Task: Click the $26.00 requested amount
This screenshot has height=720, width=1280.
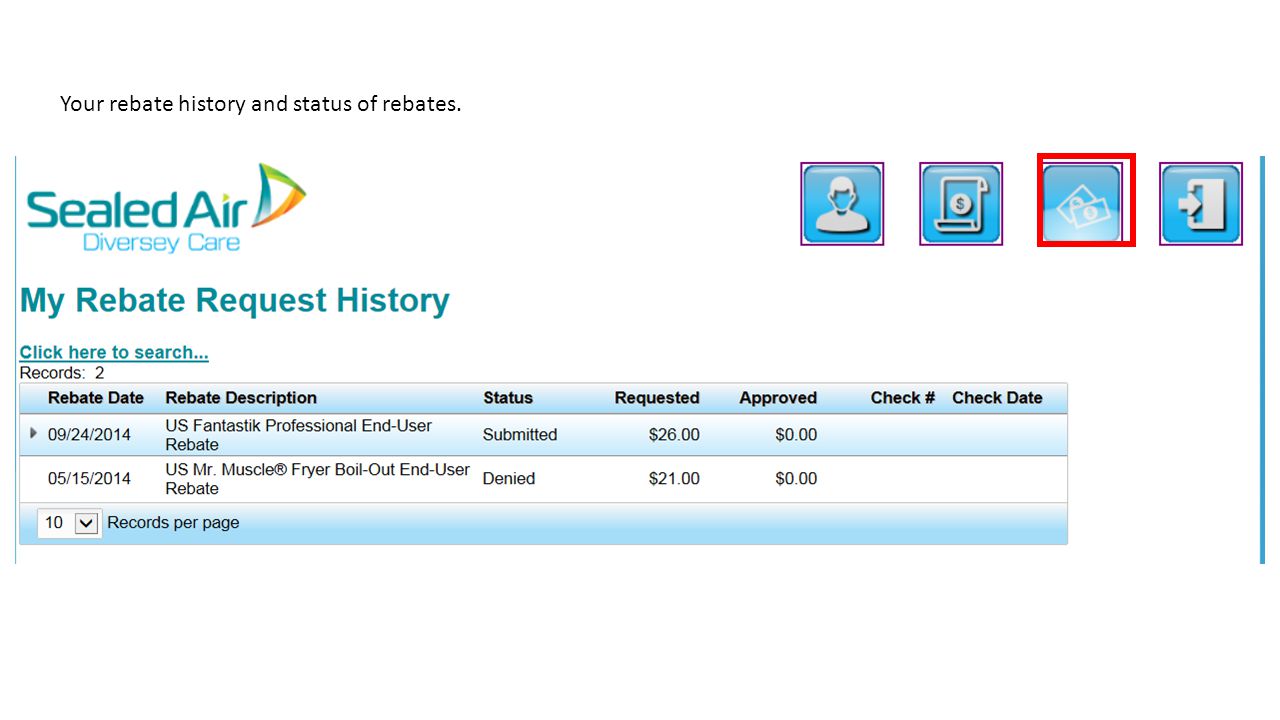Action: click(x=674, y=435)
